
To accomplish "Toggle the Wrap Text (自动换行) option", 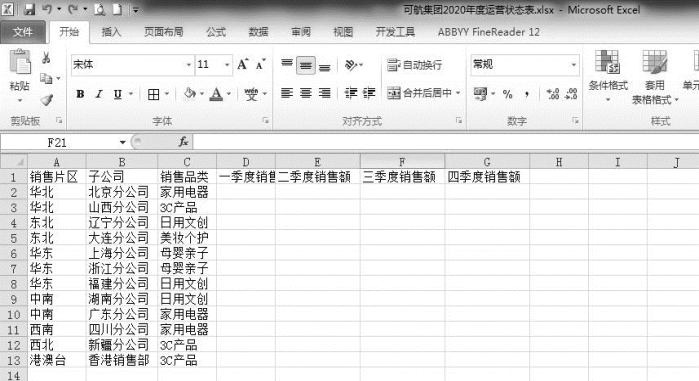I will click(414, 65).
